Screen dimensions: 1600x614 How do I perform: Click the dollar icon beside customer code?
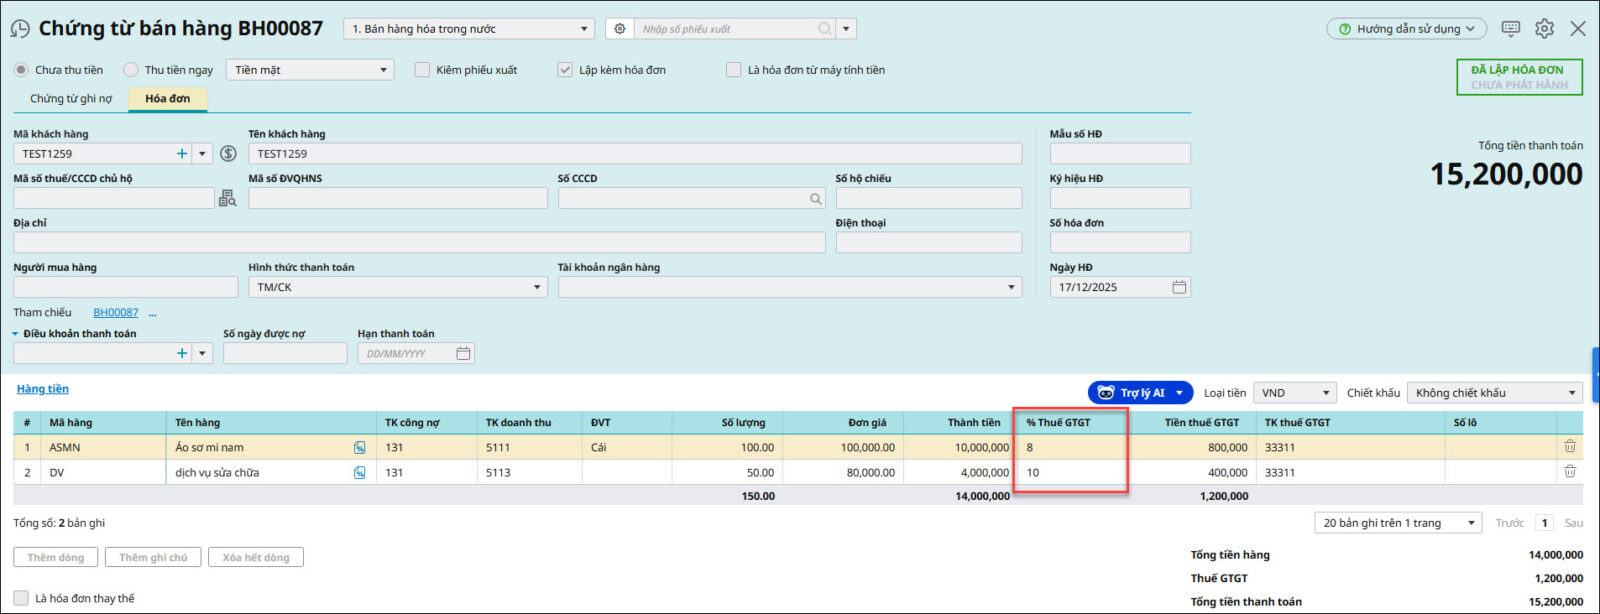pos(228,154)
